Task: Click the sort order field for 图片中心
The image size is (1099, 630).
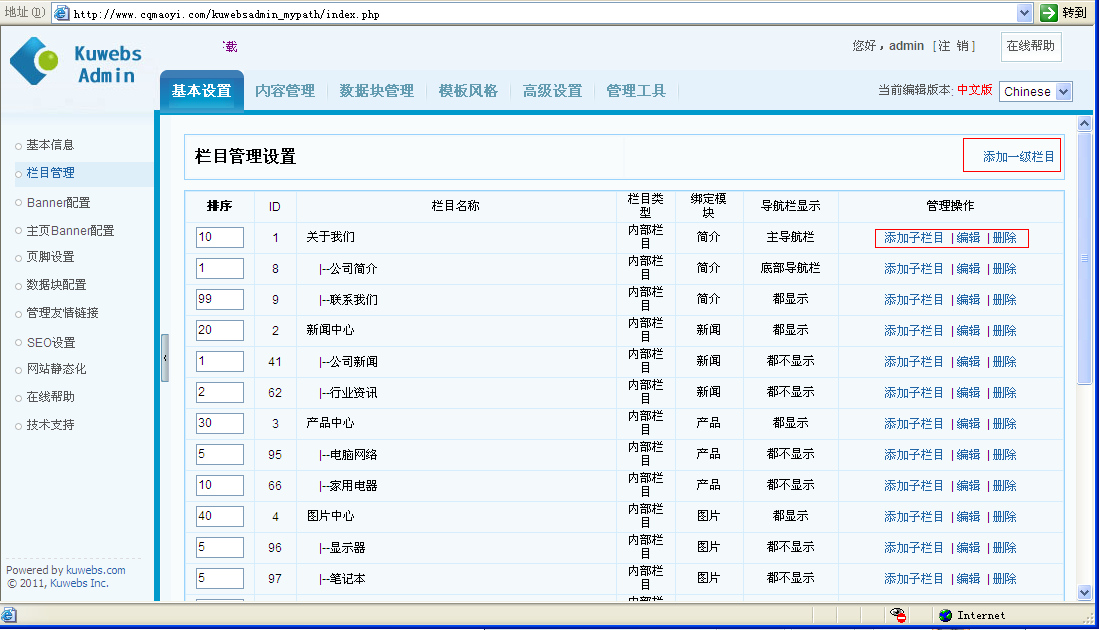Action: 219,516
